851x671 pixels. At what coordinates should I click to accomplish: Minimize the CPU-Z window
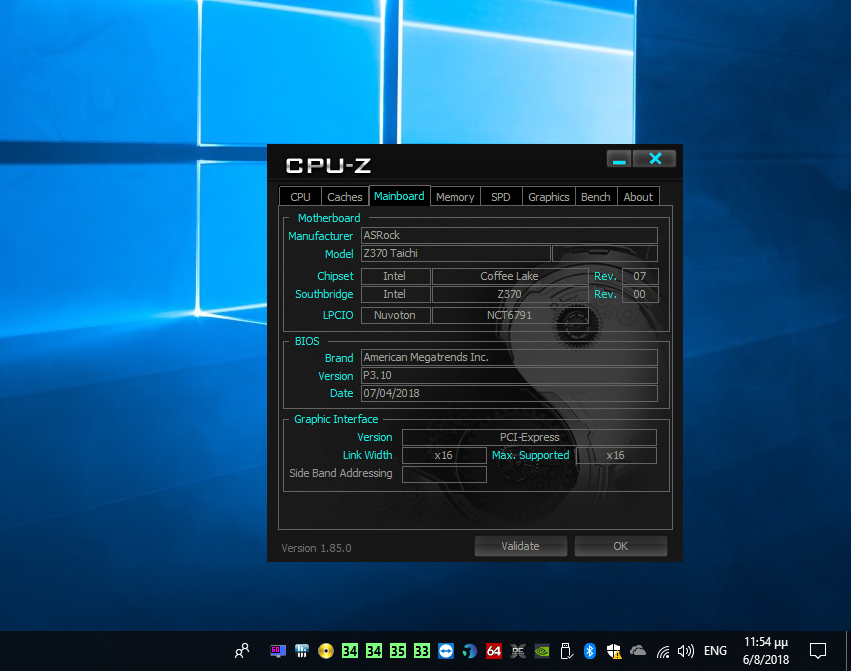click(619, 159)
